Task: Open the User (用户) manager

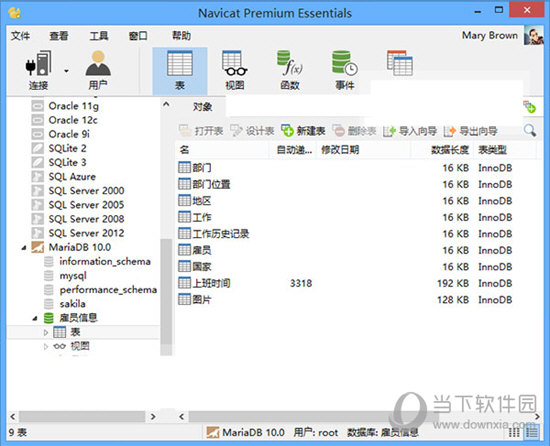Action: click(x=98, y=70)
